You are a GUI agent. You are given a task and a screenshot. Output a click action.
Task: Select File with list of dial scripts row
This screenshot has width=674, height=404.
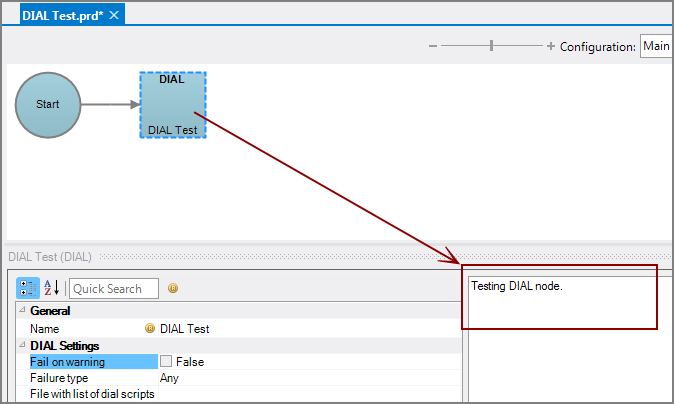(x=239, y=394)
